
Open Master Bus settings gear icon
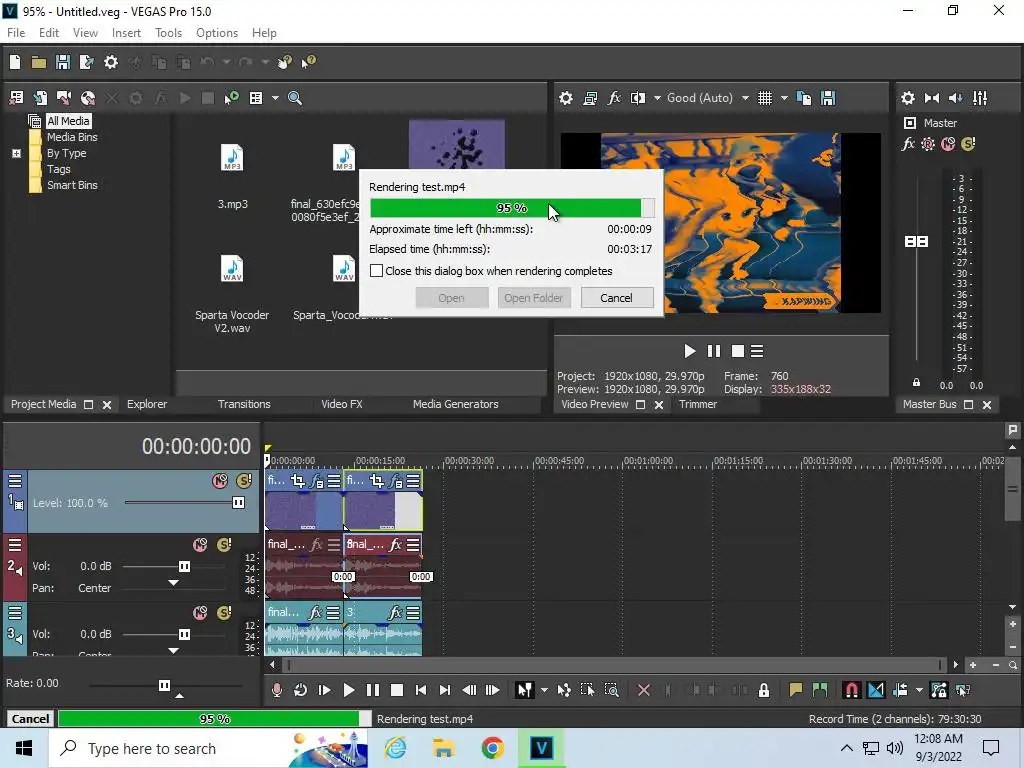908,98
